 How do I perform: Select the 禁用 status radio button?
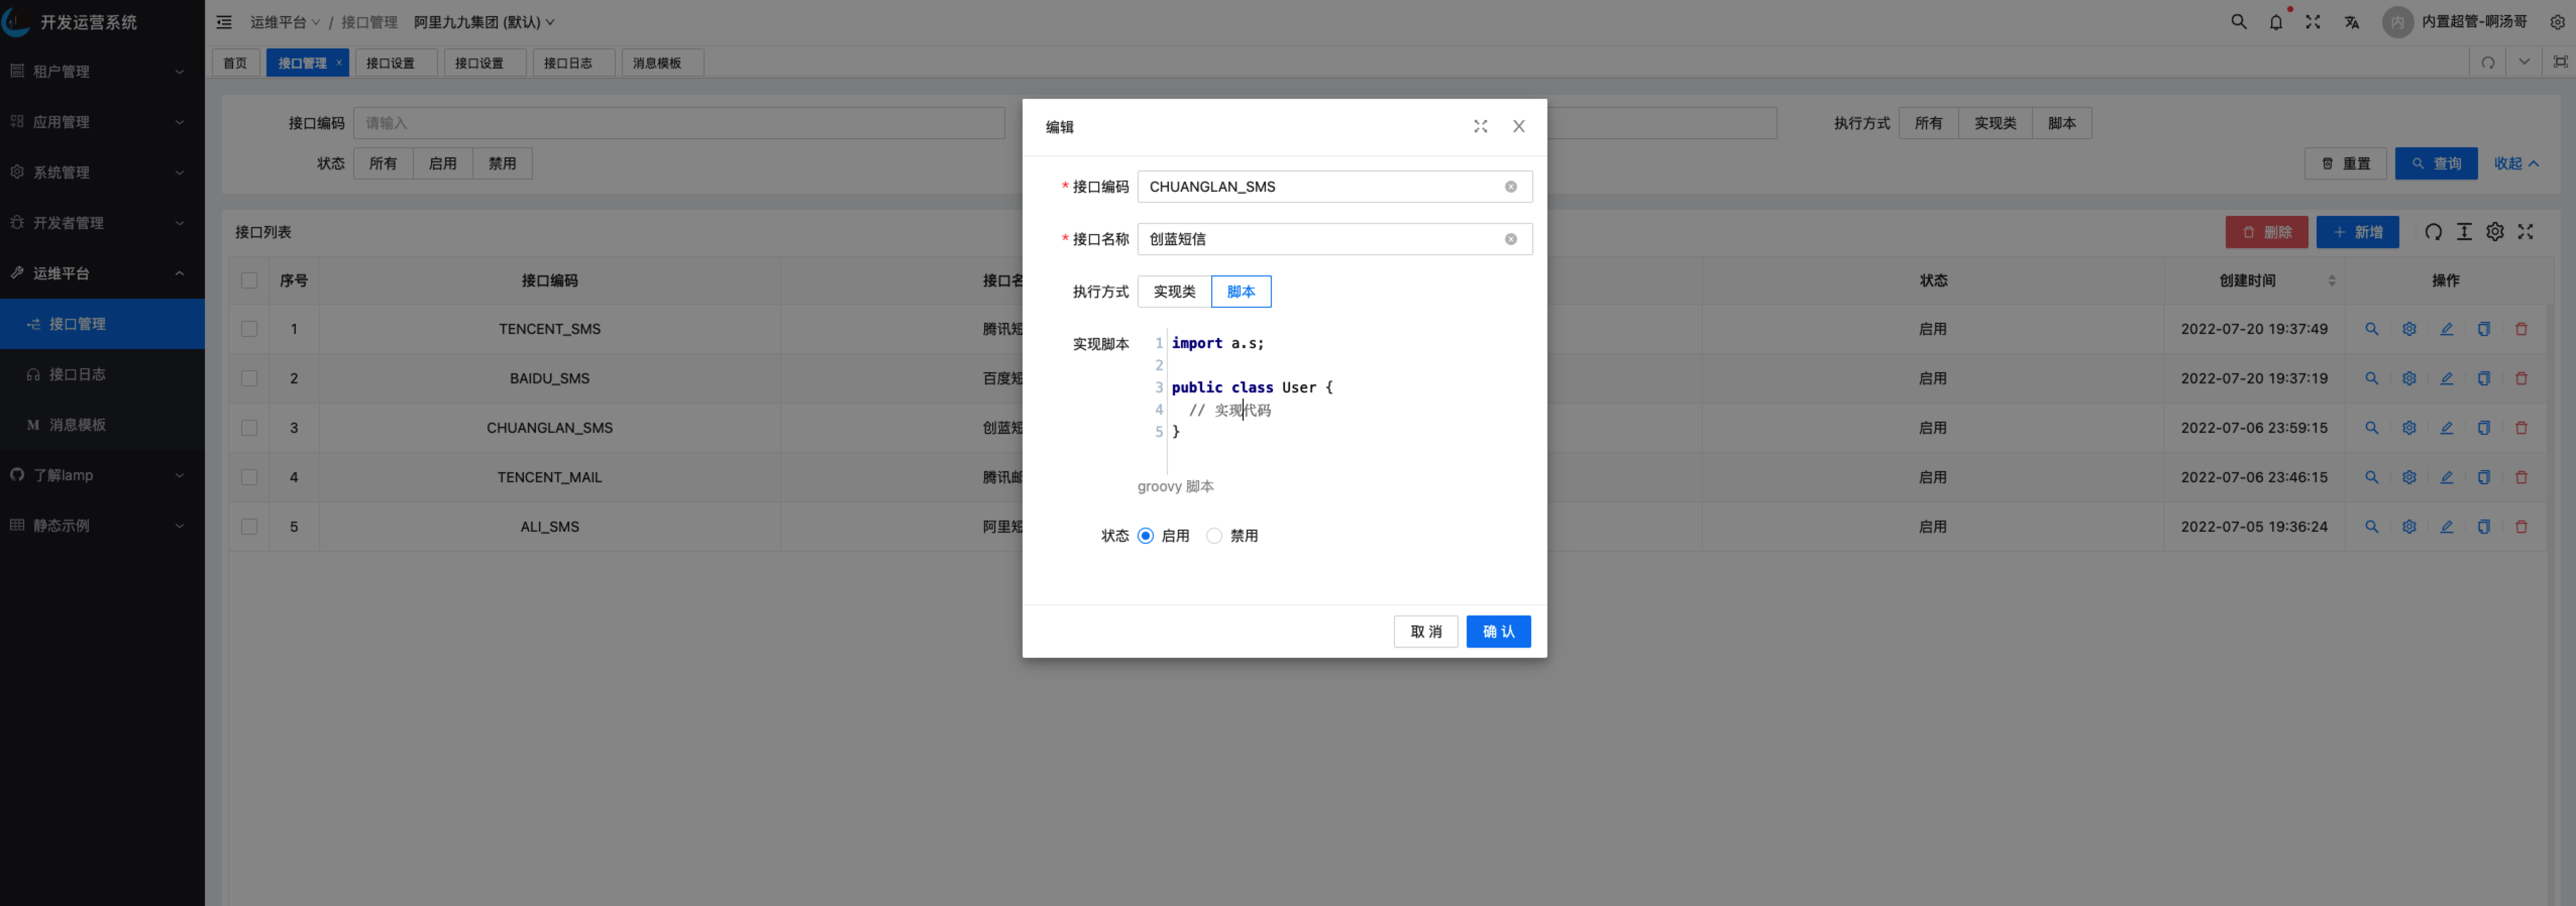coord(1214,536)
